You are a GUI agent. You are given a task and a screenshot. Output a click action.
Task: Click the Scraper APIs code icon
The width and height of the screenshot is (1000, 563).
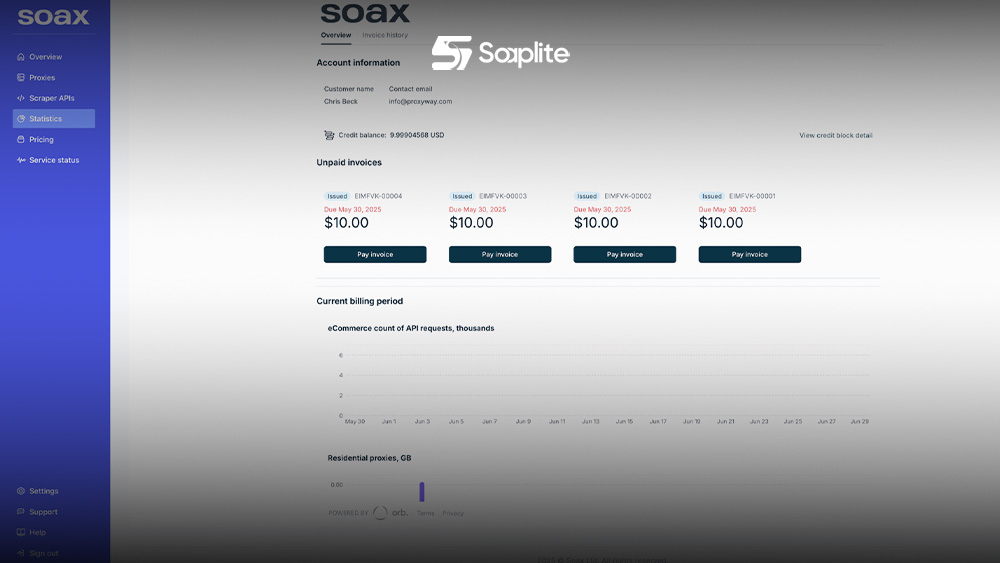tap(21, 98)
